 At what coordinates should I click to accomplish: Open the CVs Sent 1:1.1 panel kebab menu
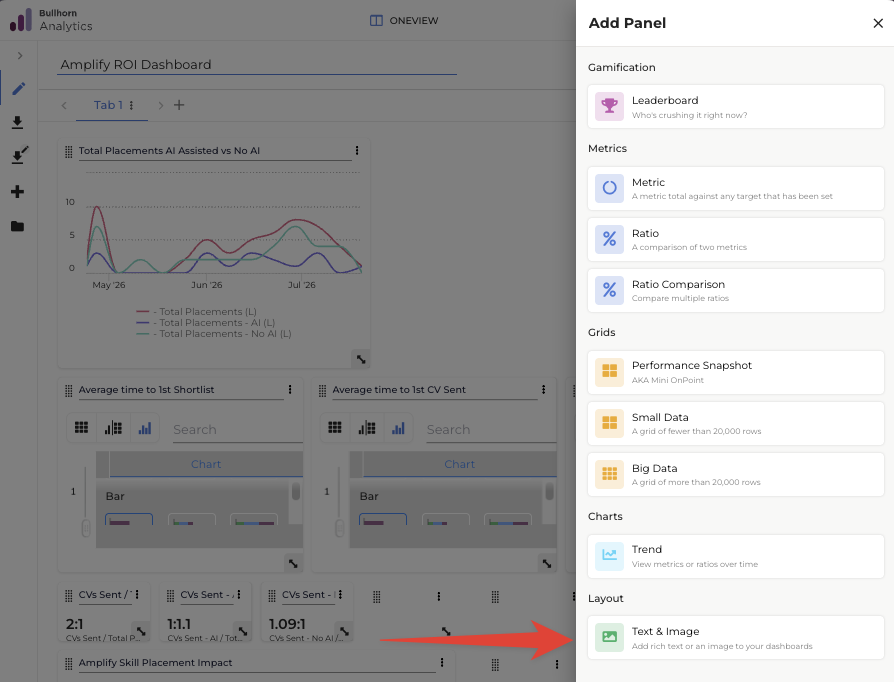[x=239, y=595]
